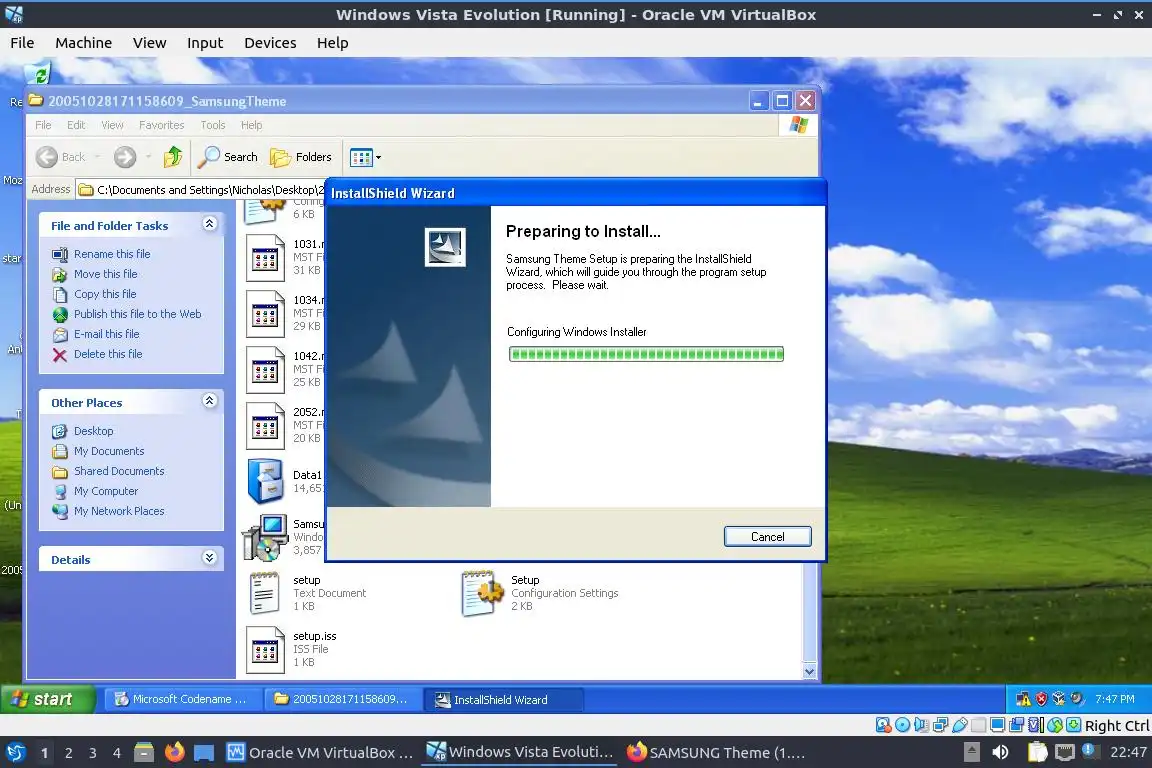Image resolution: width=1152 pixels, height=768 pixels.
Task: Select the 1031 MST file icon
Action: [x=264, y=258]
